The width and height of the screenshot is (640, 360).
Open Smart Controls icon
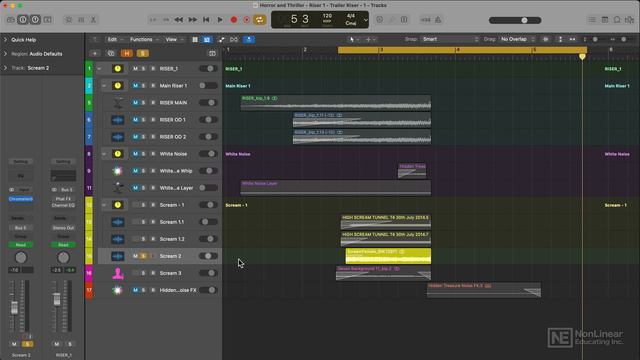[x=69, y=20]
